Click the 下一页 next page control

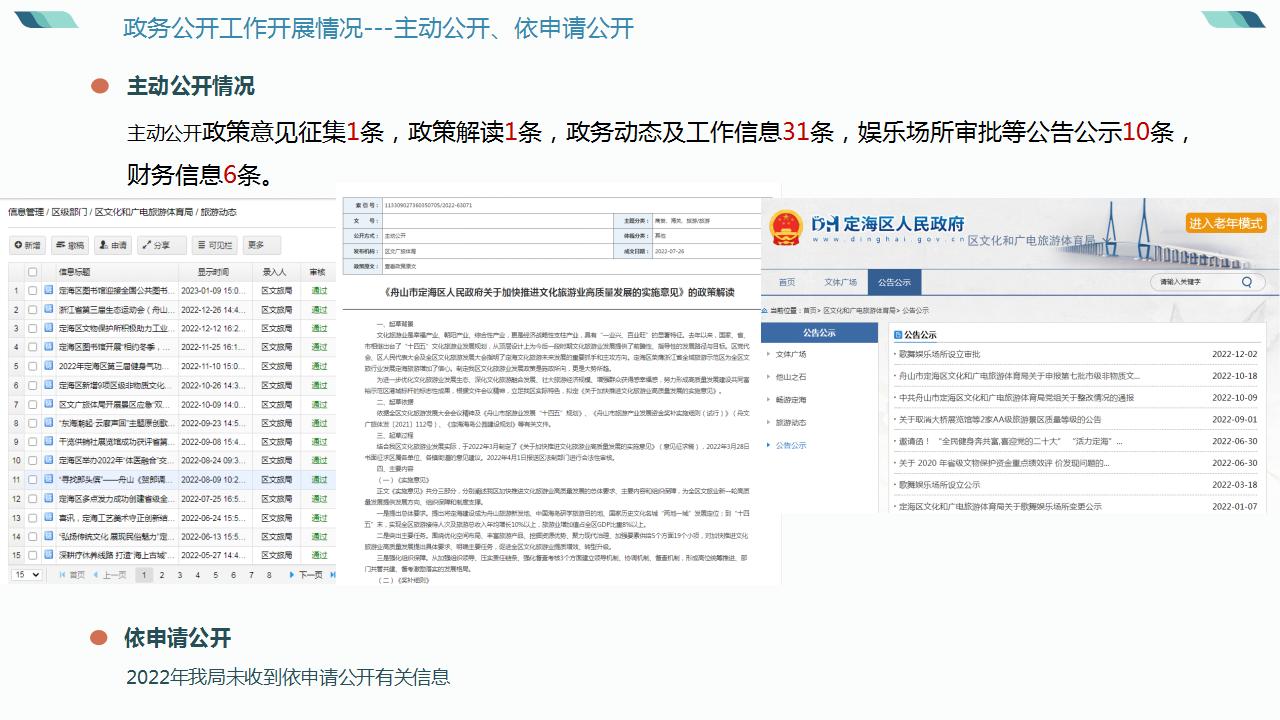(x=307, y=575)
